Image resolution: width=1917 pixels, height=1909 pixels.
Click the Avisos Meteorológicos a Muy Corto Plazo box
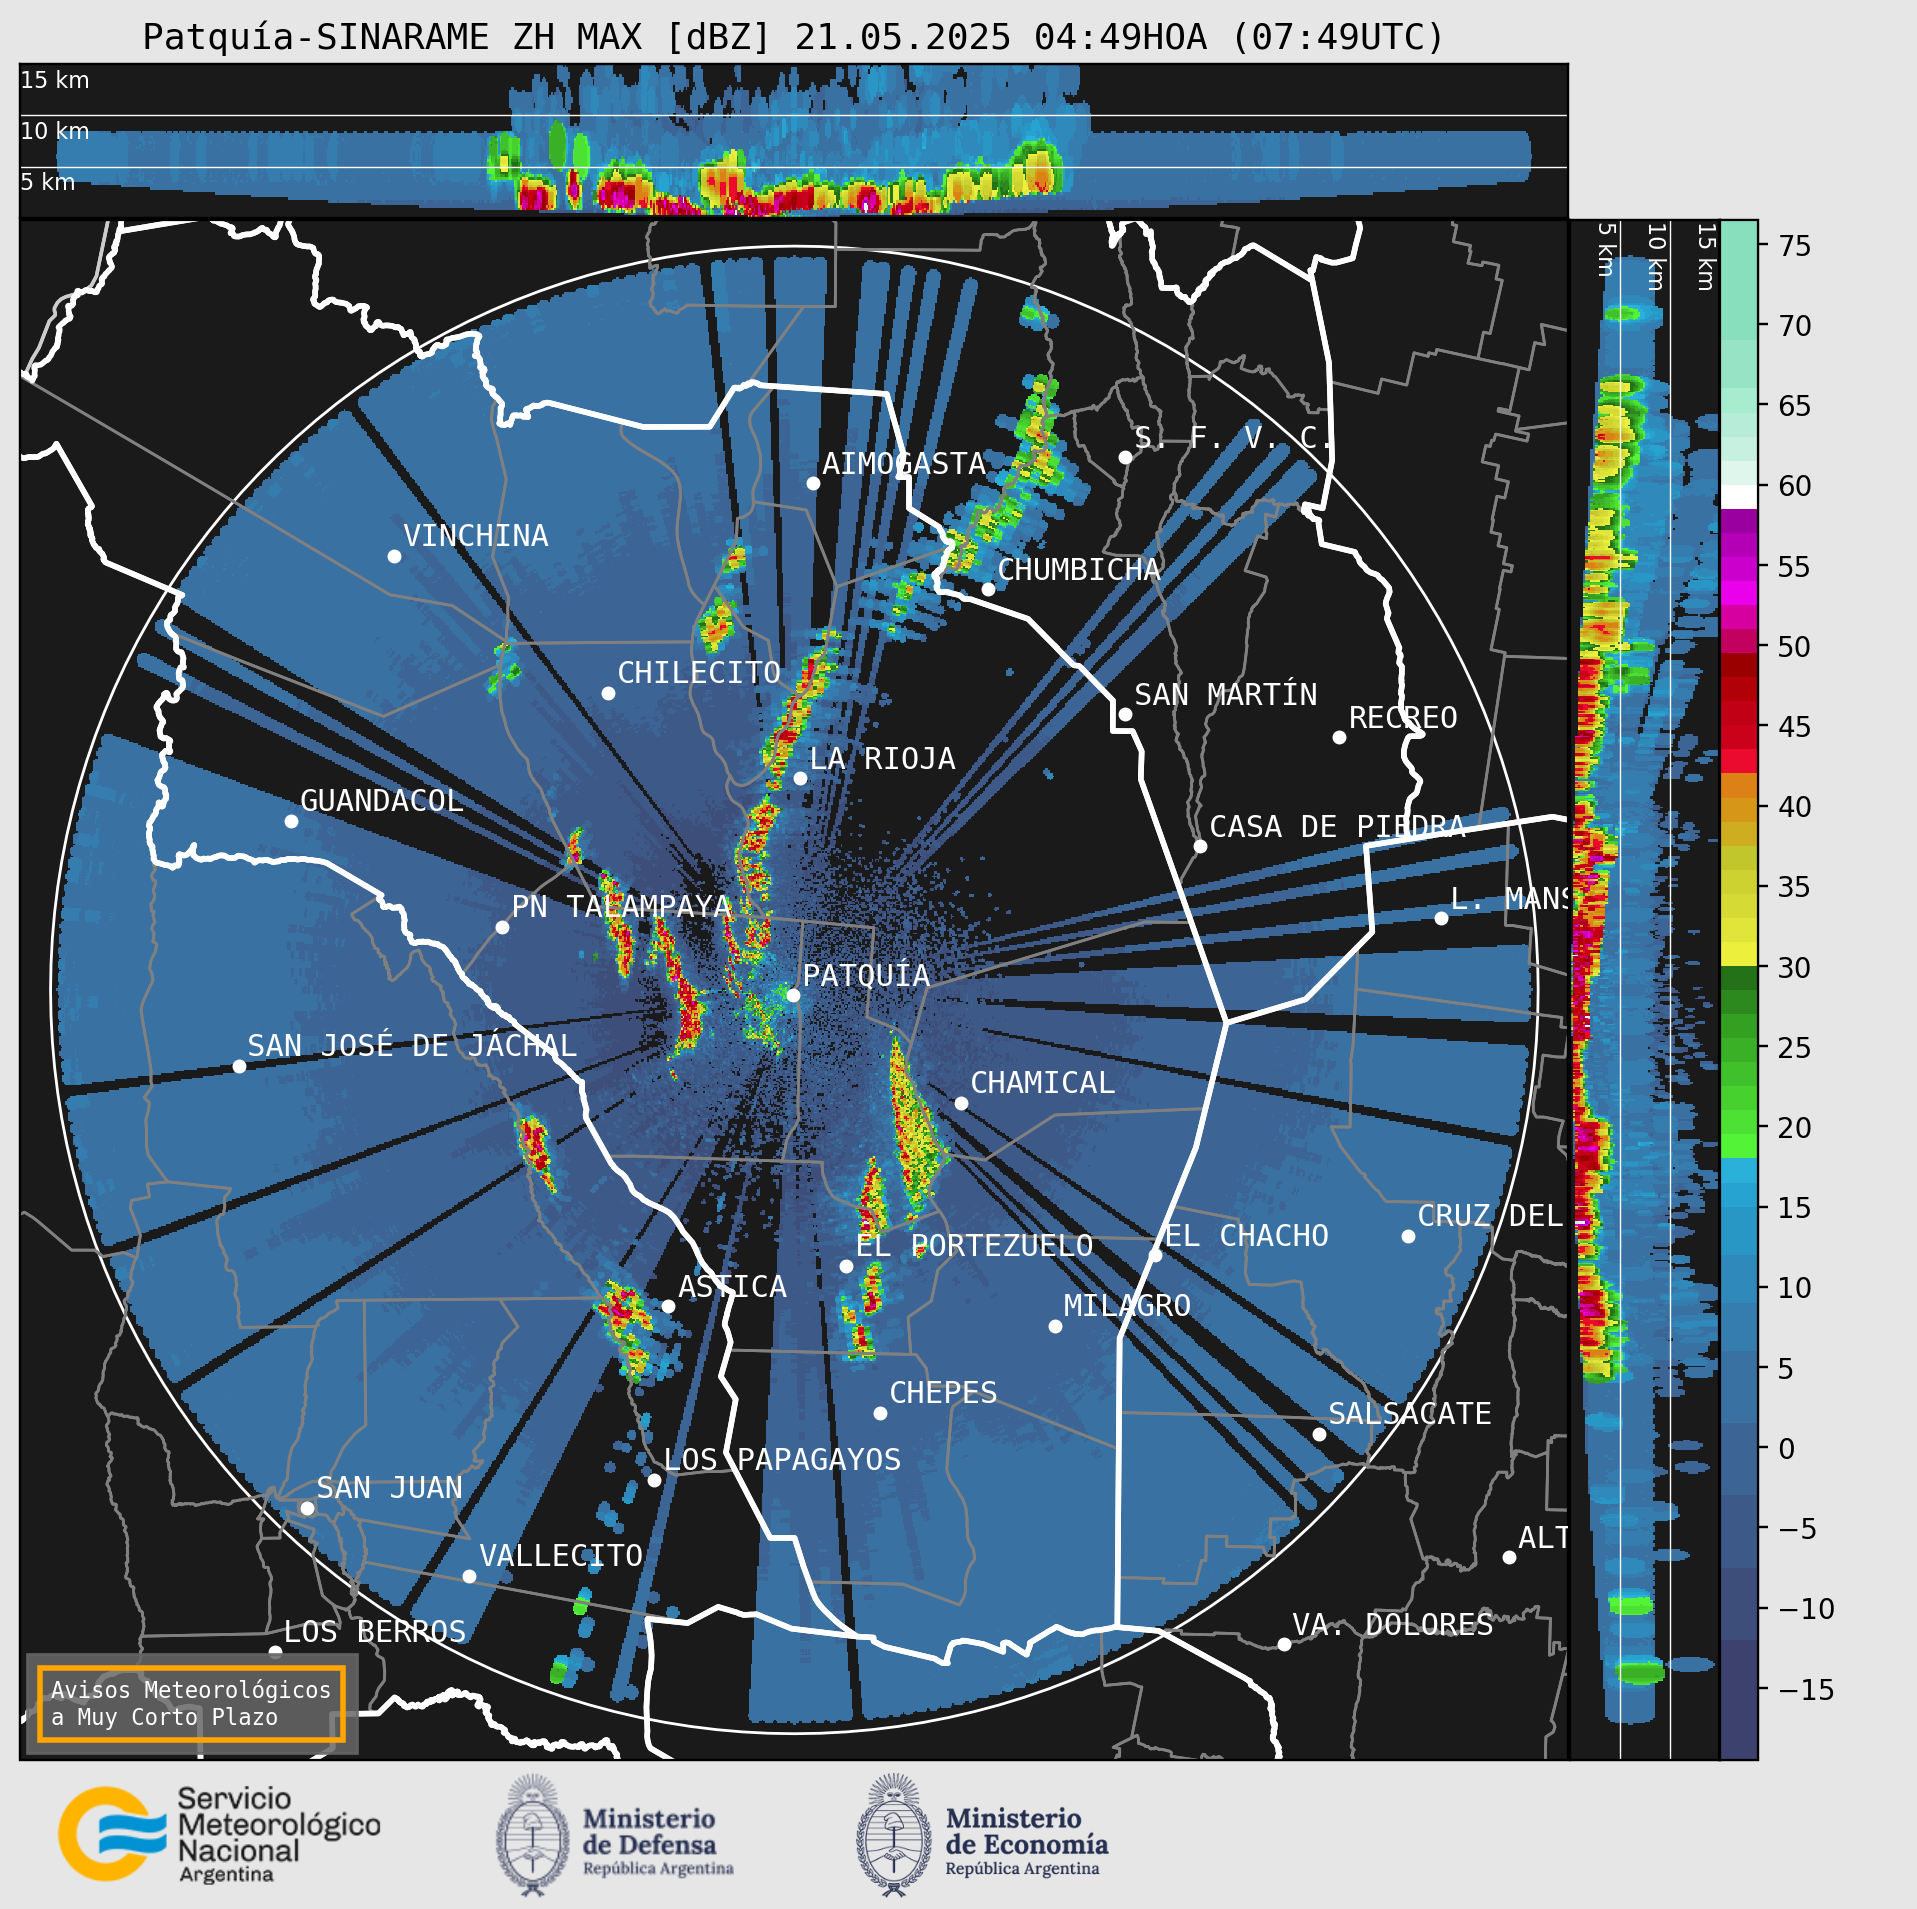pyautogui.click(x=191, y=1703)
